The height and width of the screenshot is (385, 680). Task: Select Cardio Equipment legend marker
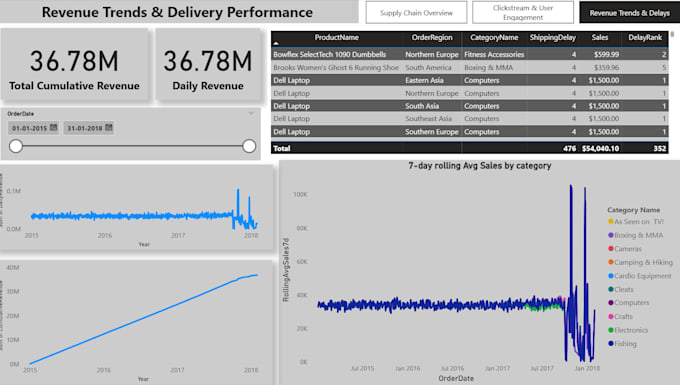tap(611, 276)
